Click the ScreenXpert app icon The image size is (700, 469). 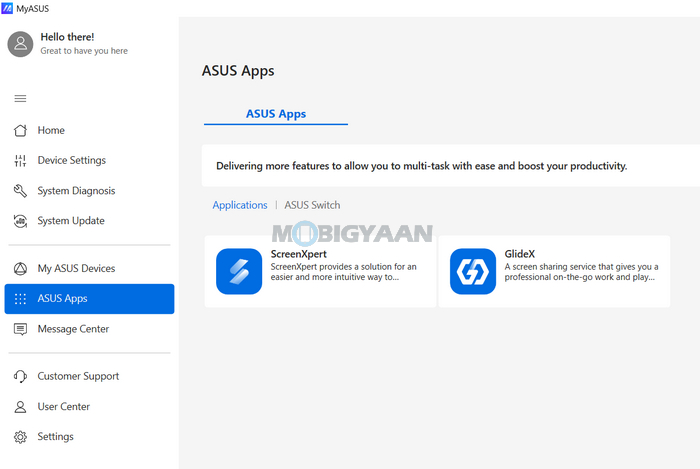pyautogui.click(x=239, y=271)
